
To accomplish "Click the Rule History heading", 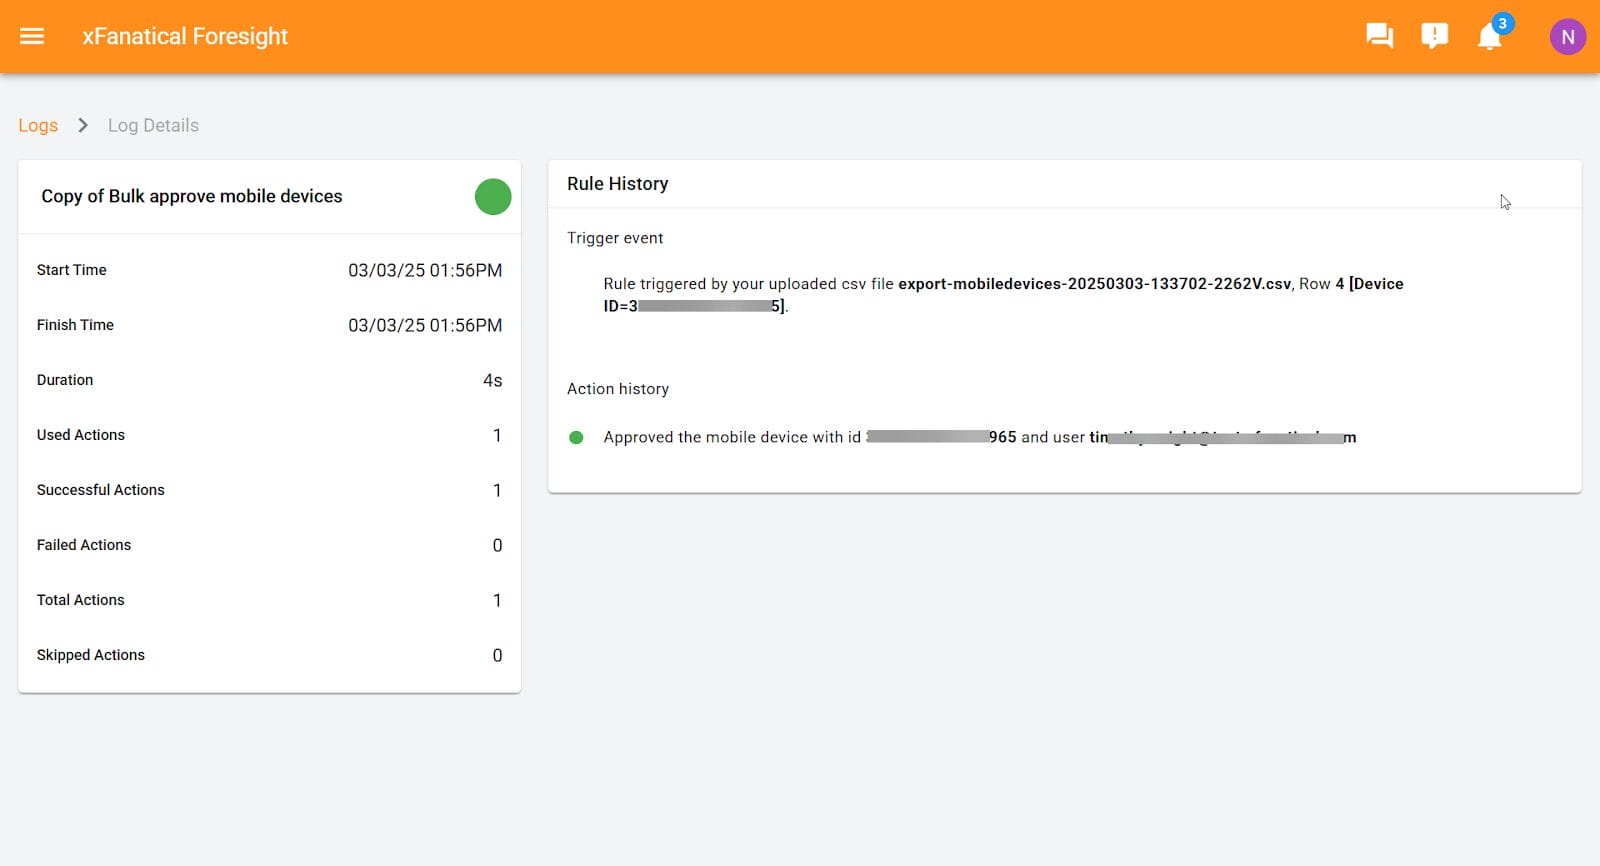I will point(618,184).
